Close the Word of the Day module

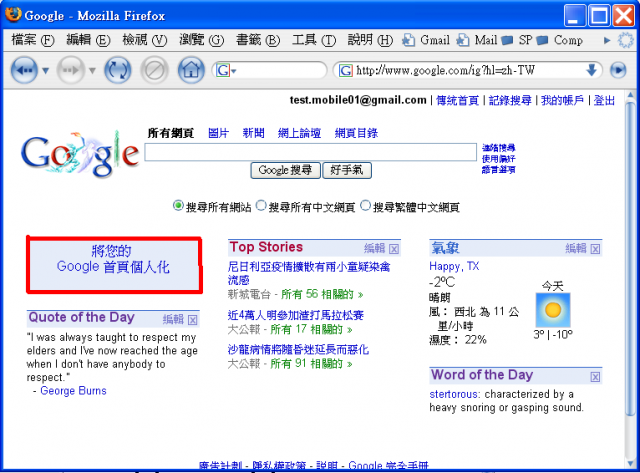[596, 377]
